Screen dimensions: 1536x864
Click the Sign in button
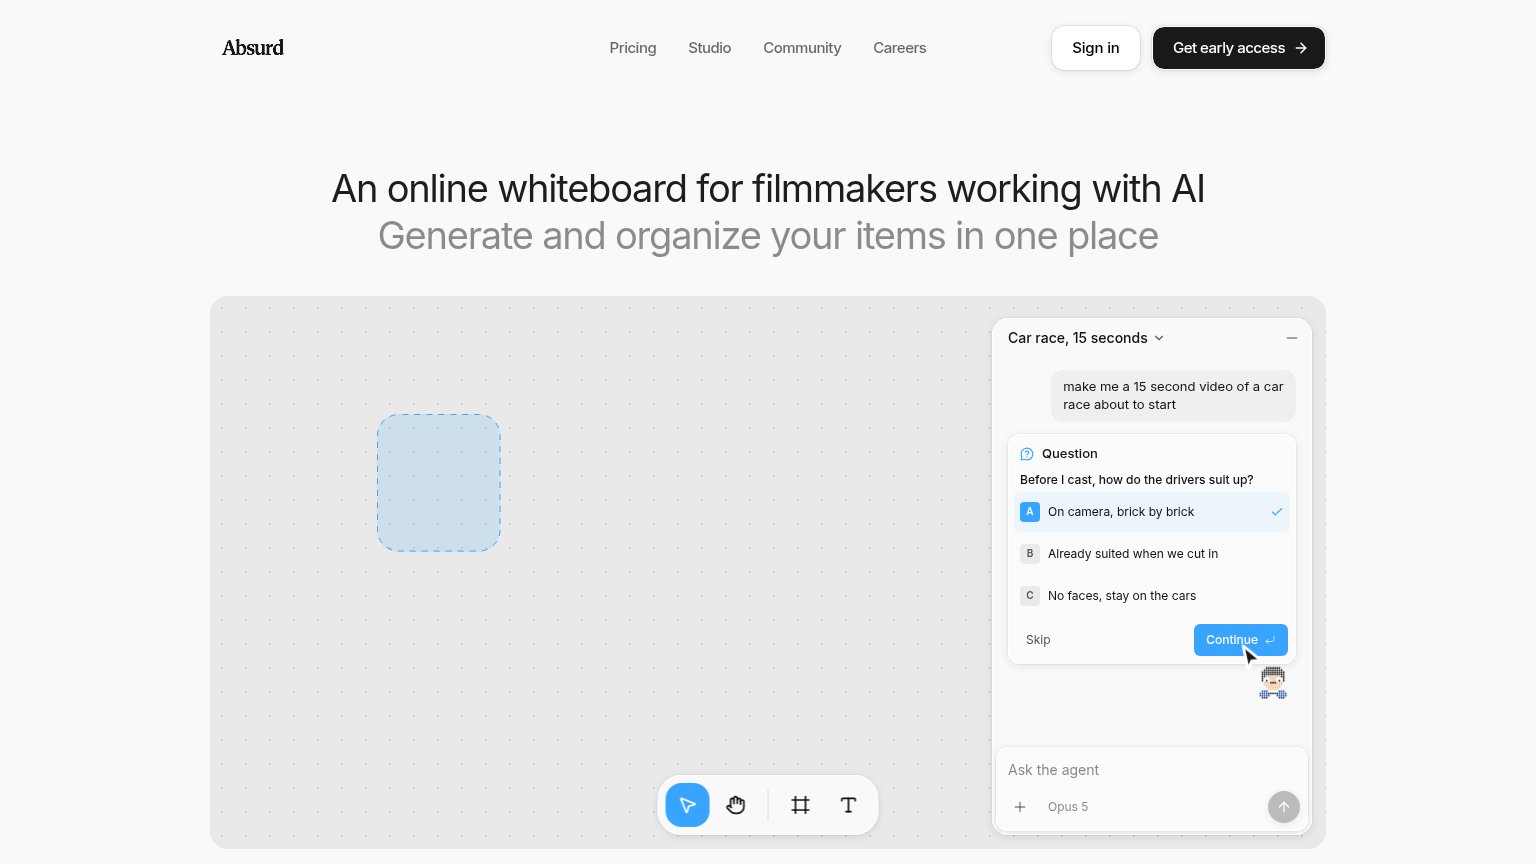point(1096,48)
